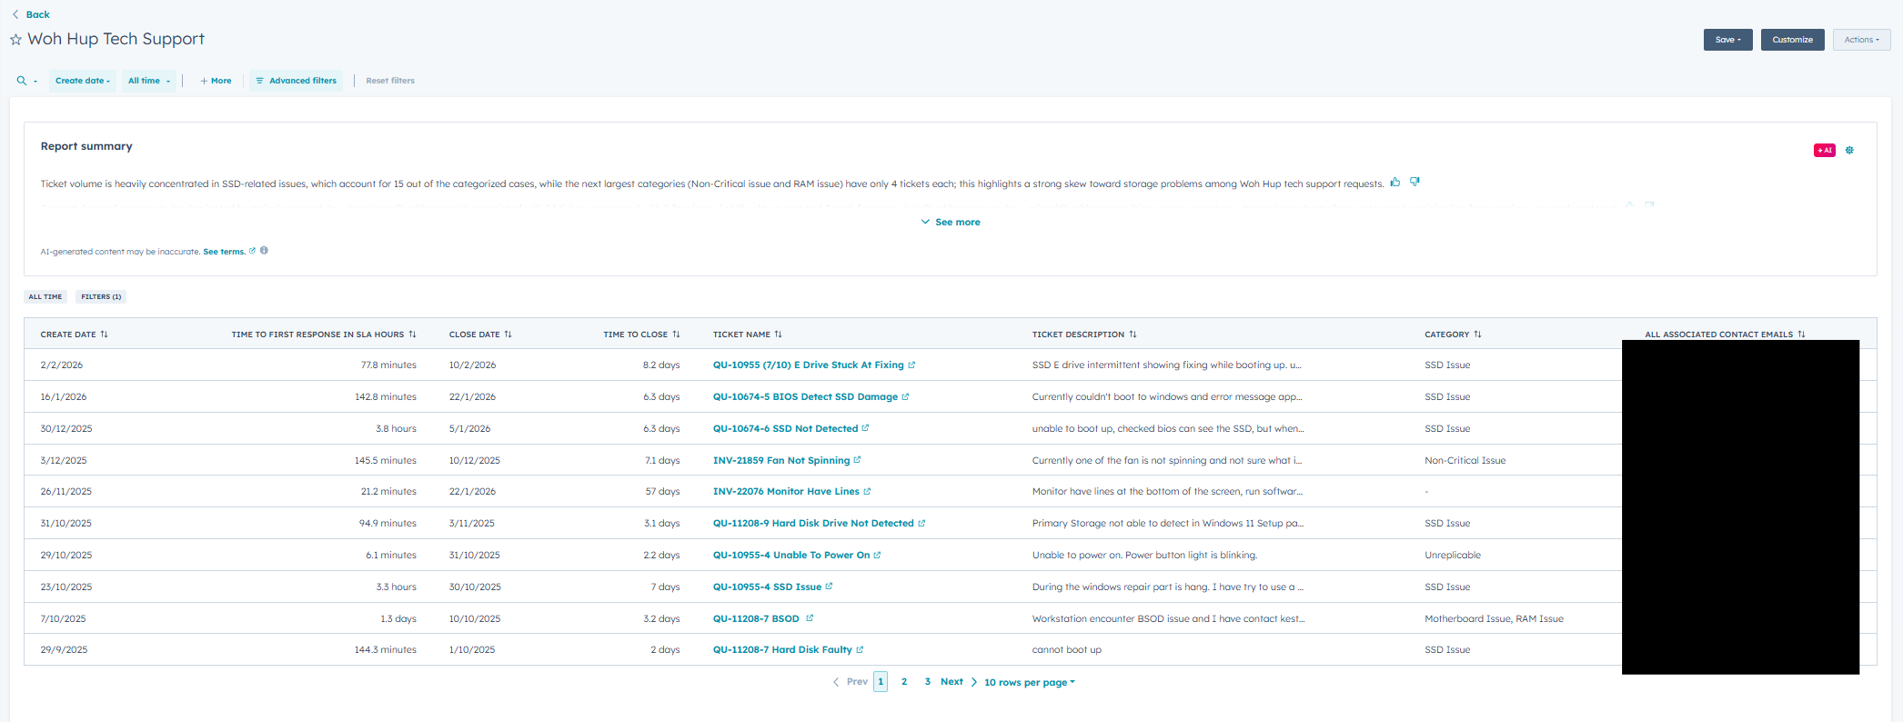Give thumbs down to the AI summary
Viewport: 1903px width, 722px height.
(x=1414, y=182)
